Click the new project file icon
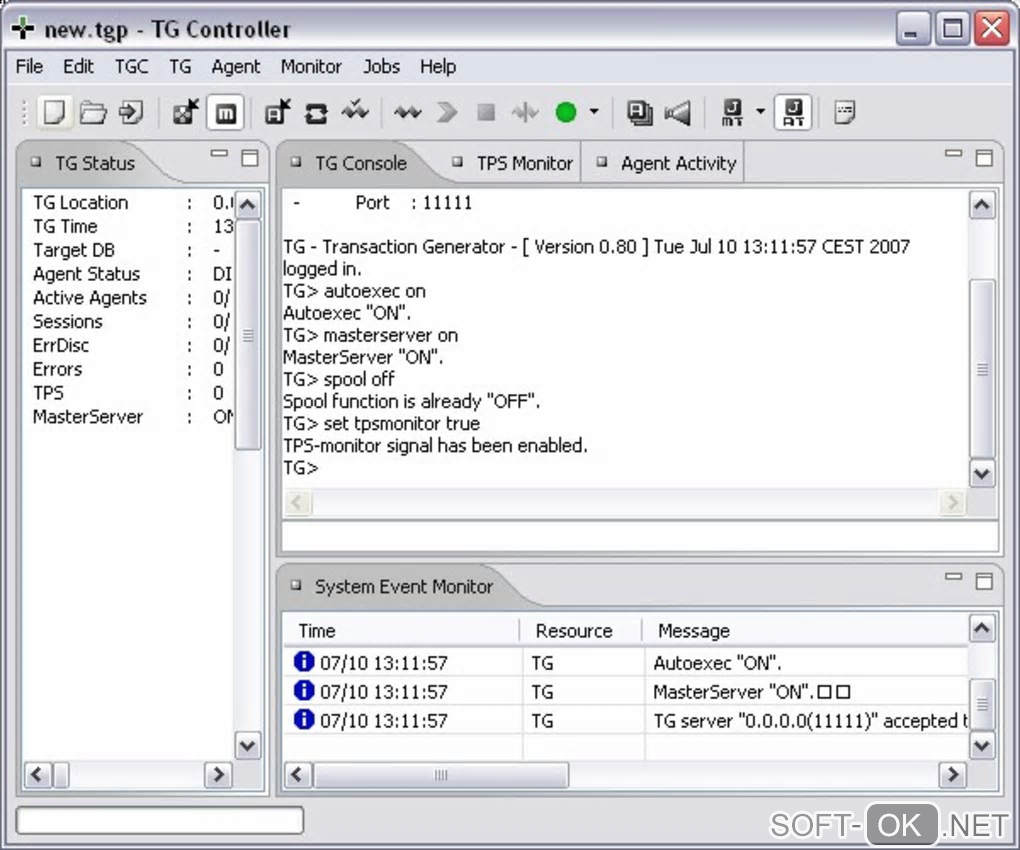Image resolution: width=1020 pixels, height=850 pixels. click(x=55, y=113)
